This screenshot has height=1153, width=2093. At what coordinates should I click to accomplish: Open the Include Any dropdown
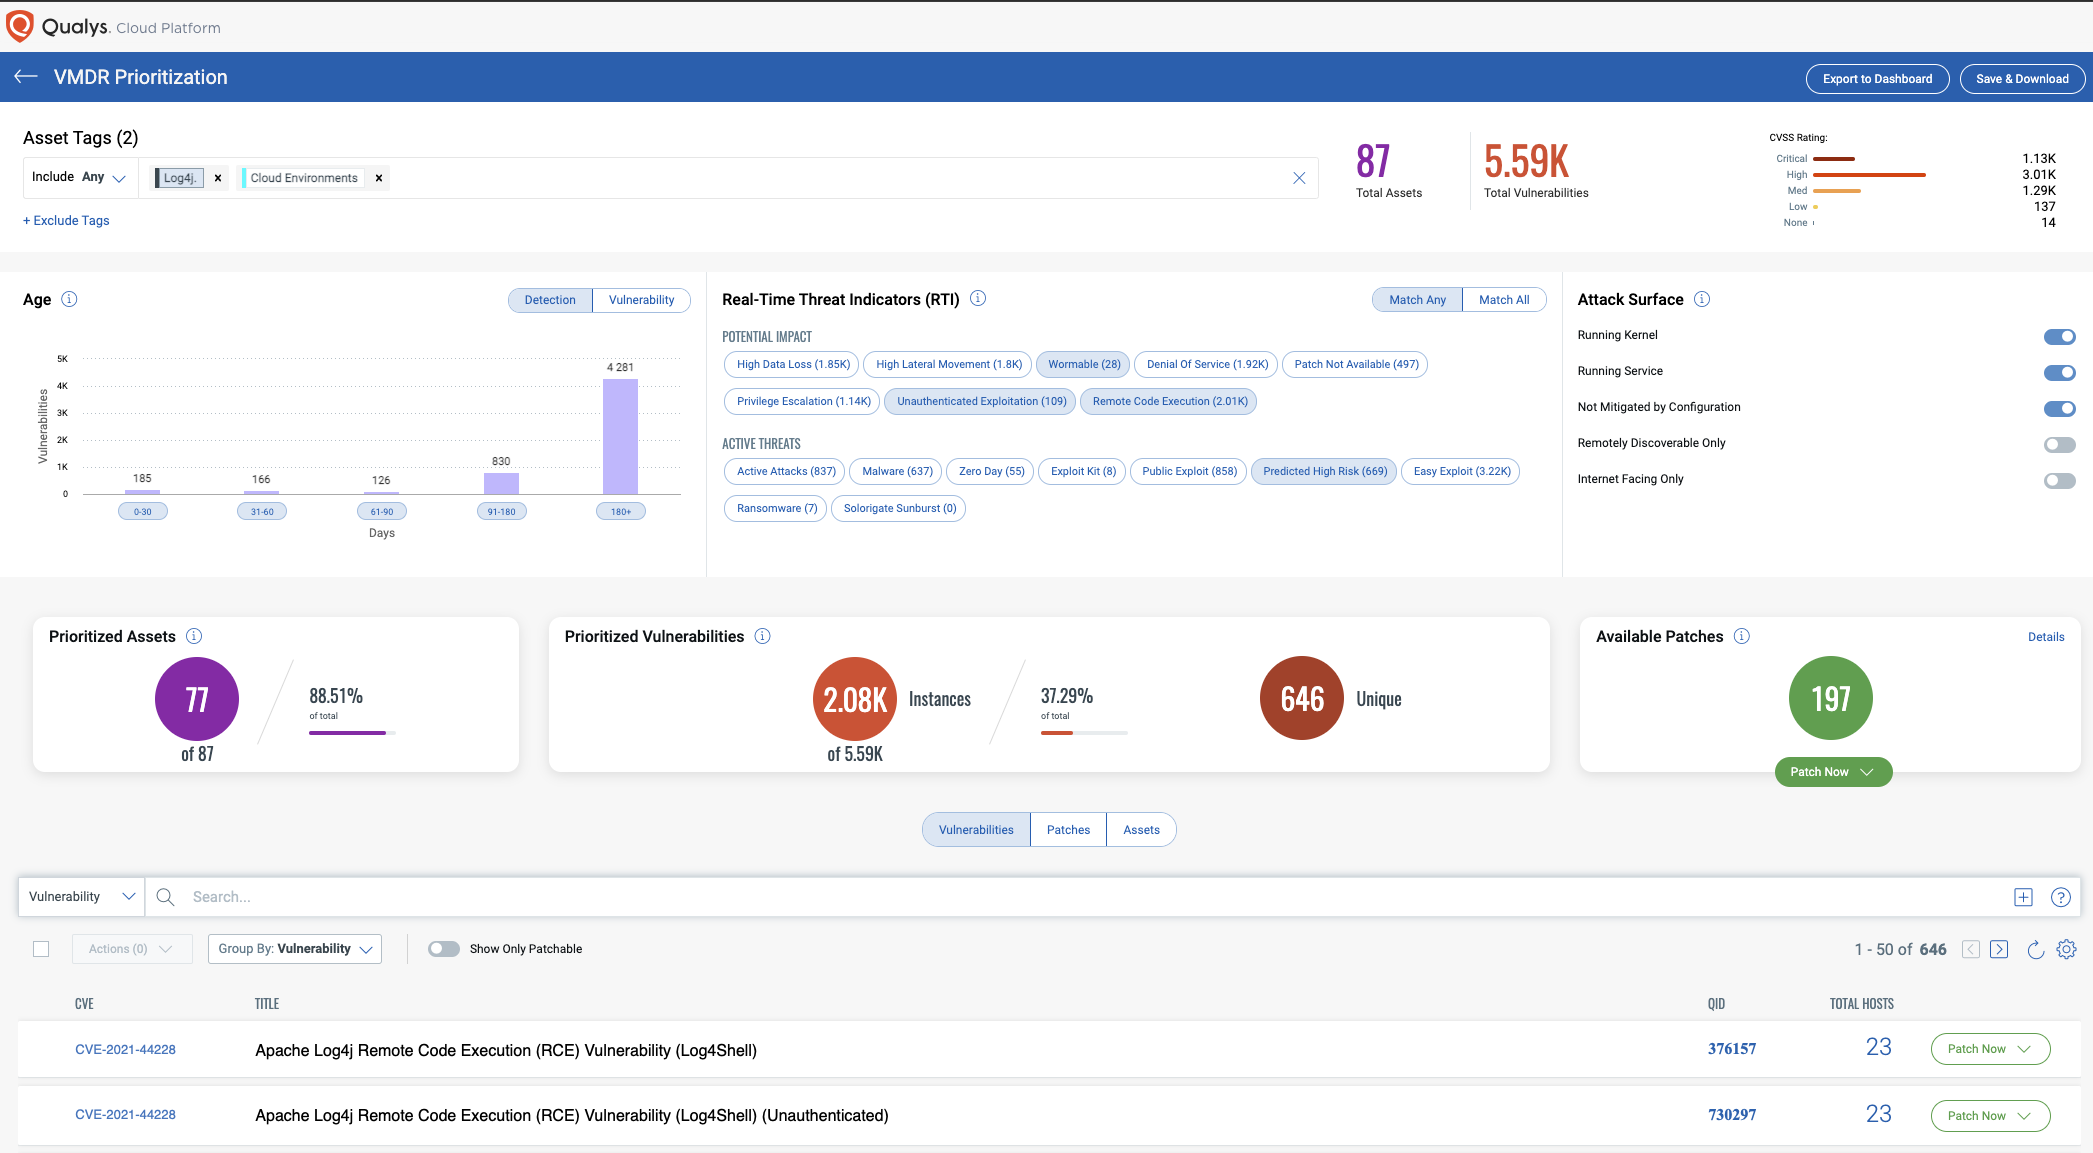[79, 177]
